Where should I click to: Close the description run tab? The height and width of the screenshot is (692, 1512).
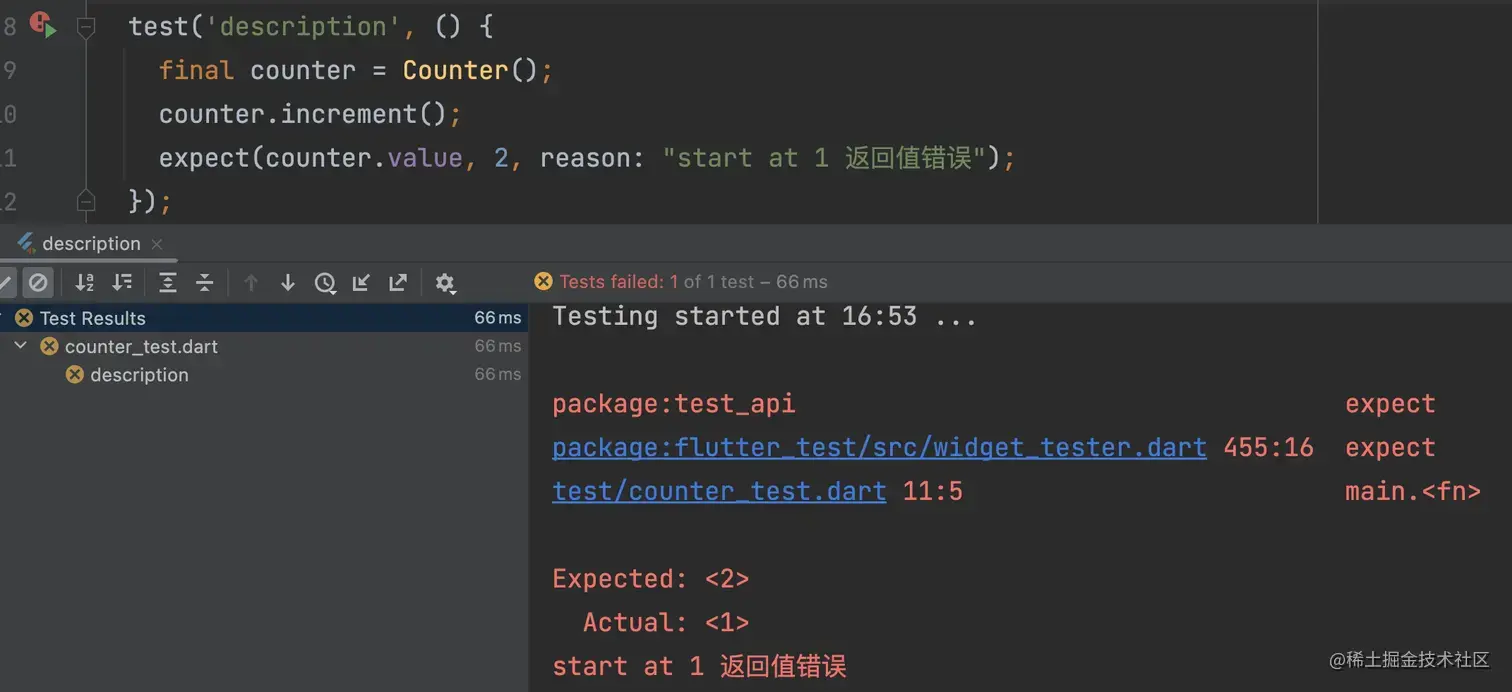[157, 244]
